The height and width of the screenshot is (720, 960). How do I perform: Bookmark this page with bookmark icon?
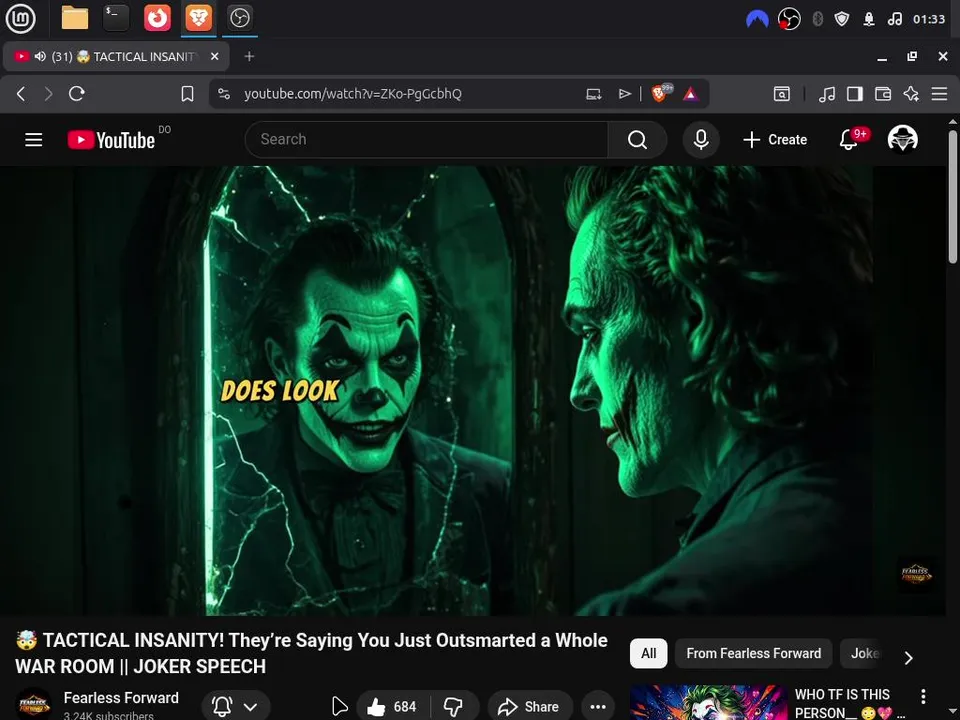pyautogui.click(x=187, y=94)
